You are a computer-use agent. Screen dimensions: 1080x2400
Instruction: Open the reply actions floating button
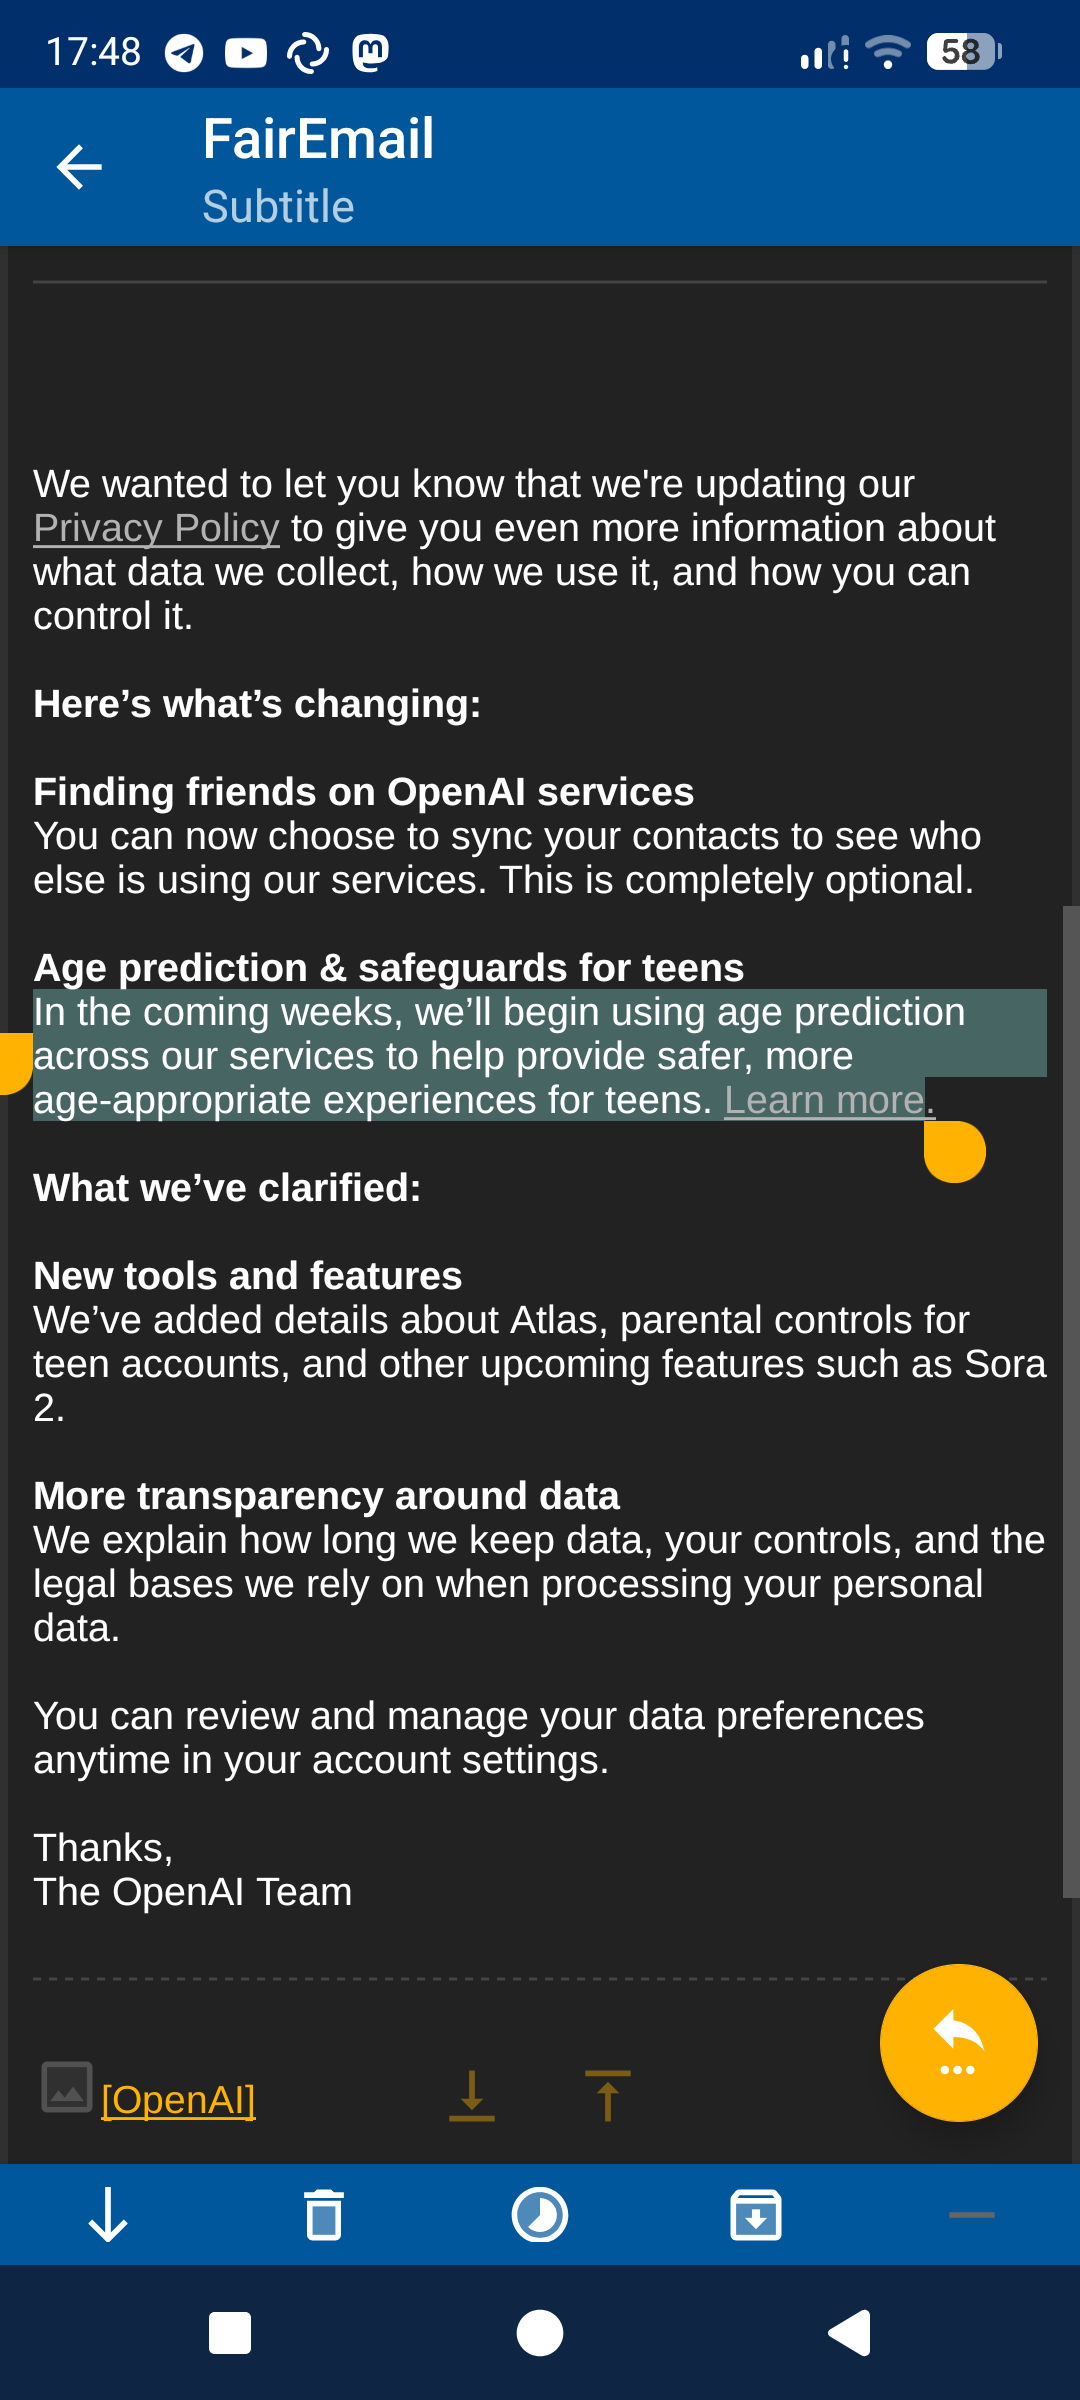point(958,2042)
